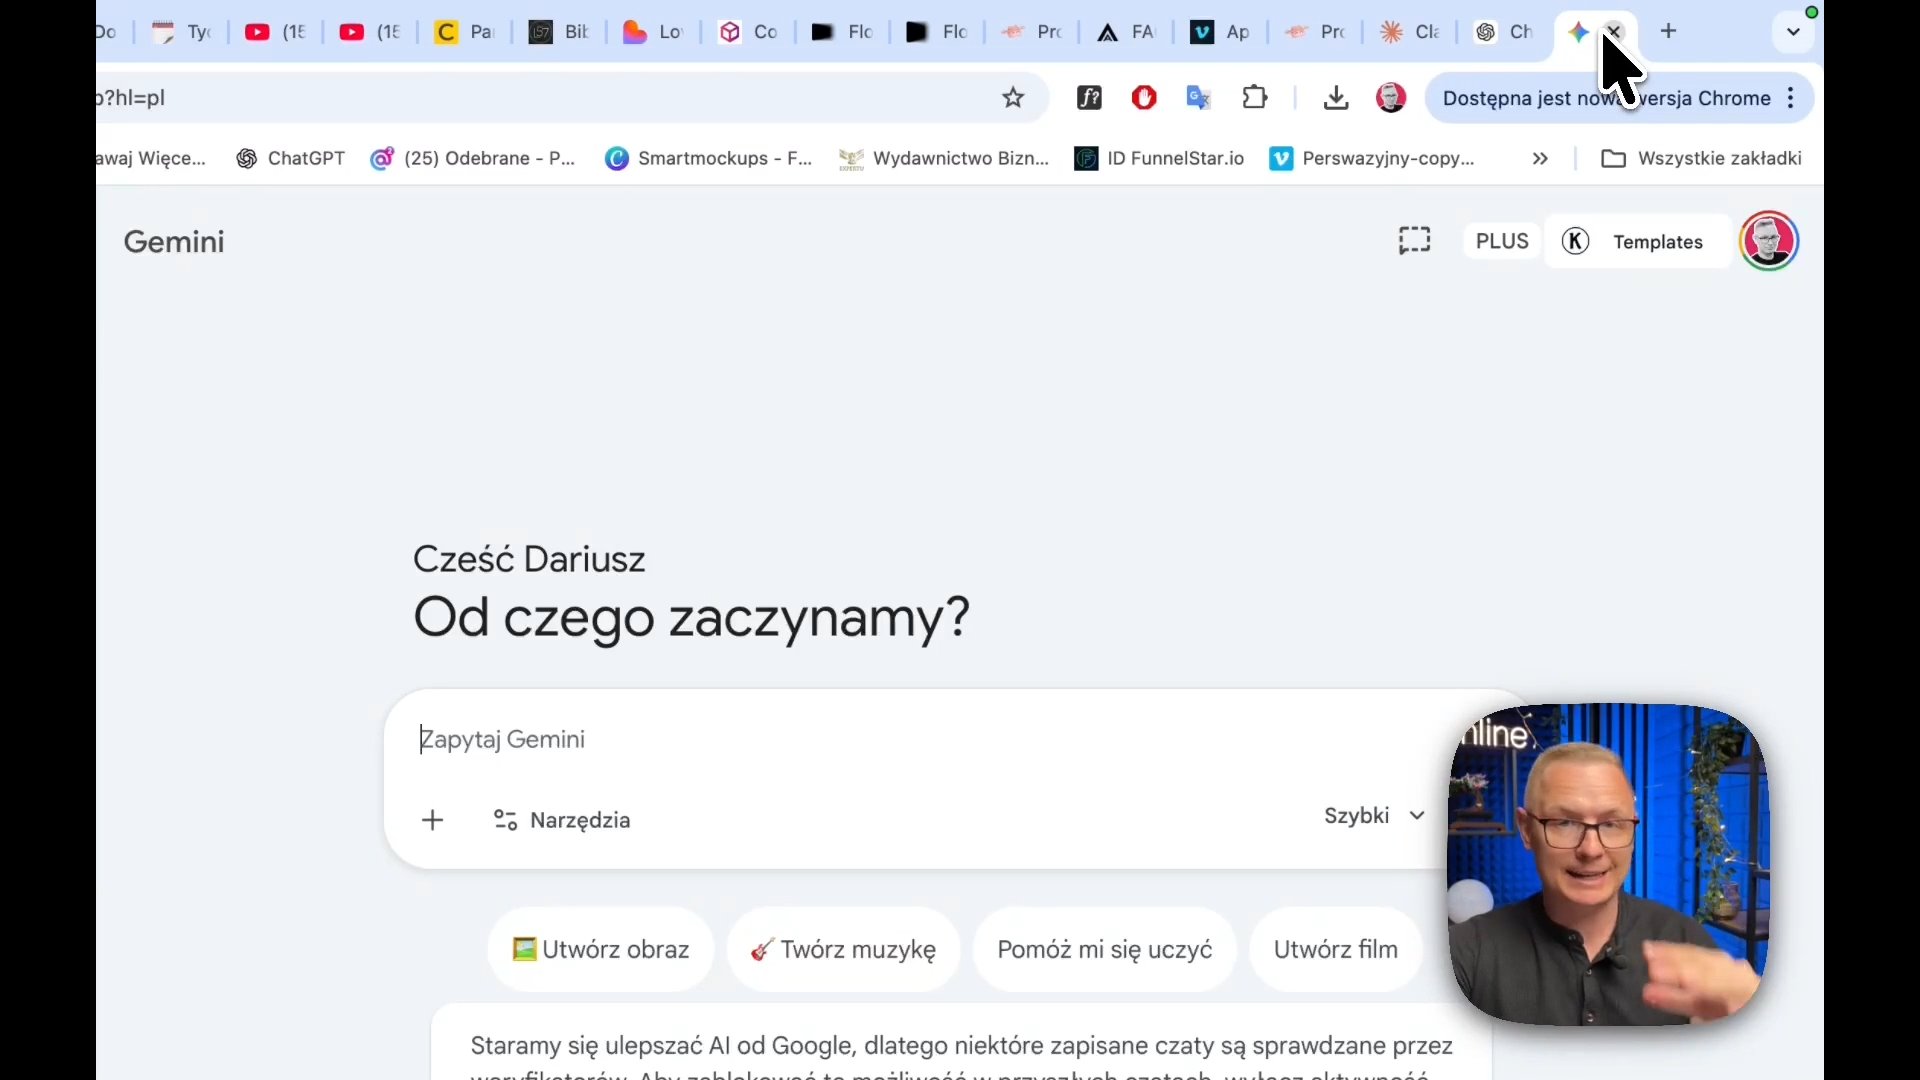Switch to the Cla (Claude) tab
Viewport: 1920px width, 1080px height.
1410,32
